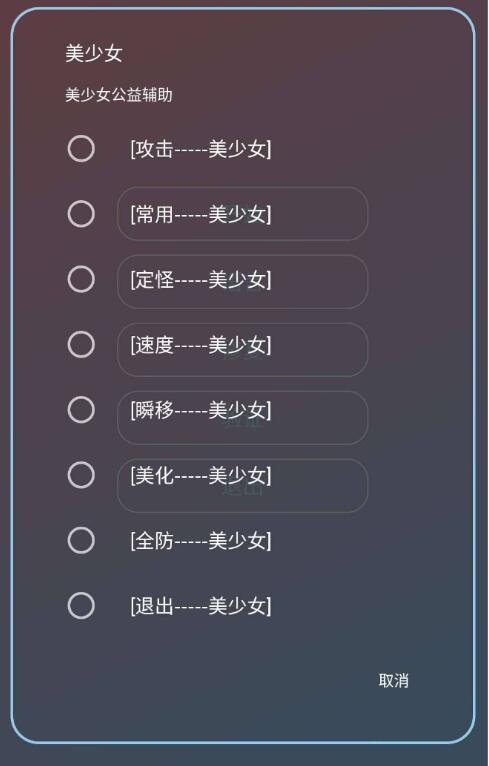Tick the 美化 radio circle
This screenshot has width=489, height=766.
[x=81, y=475]
